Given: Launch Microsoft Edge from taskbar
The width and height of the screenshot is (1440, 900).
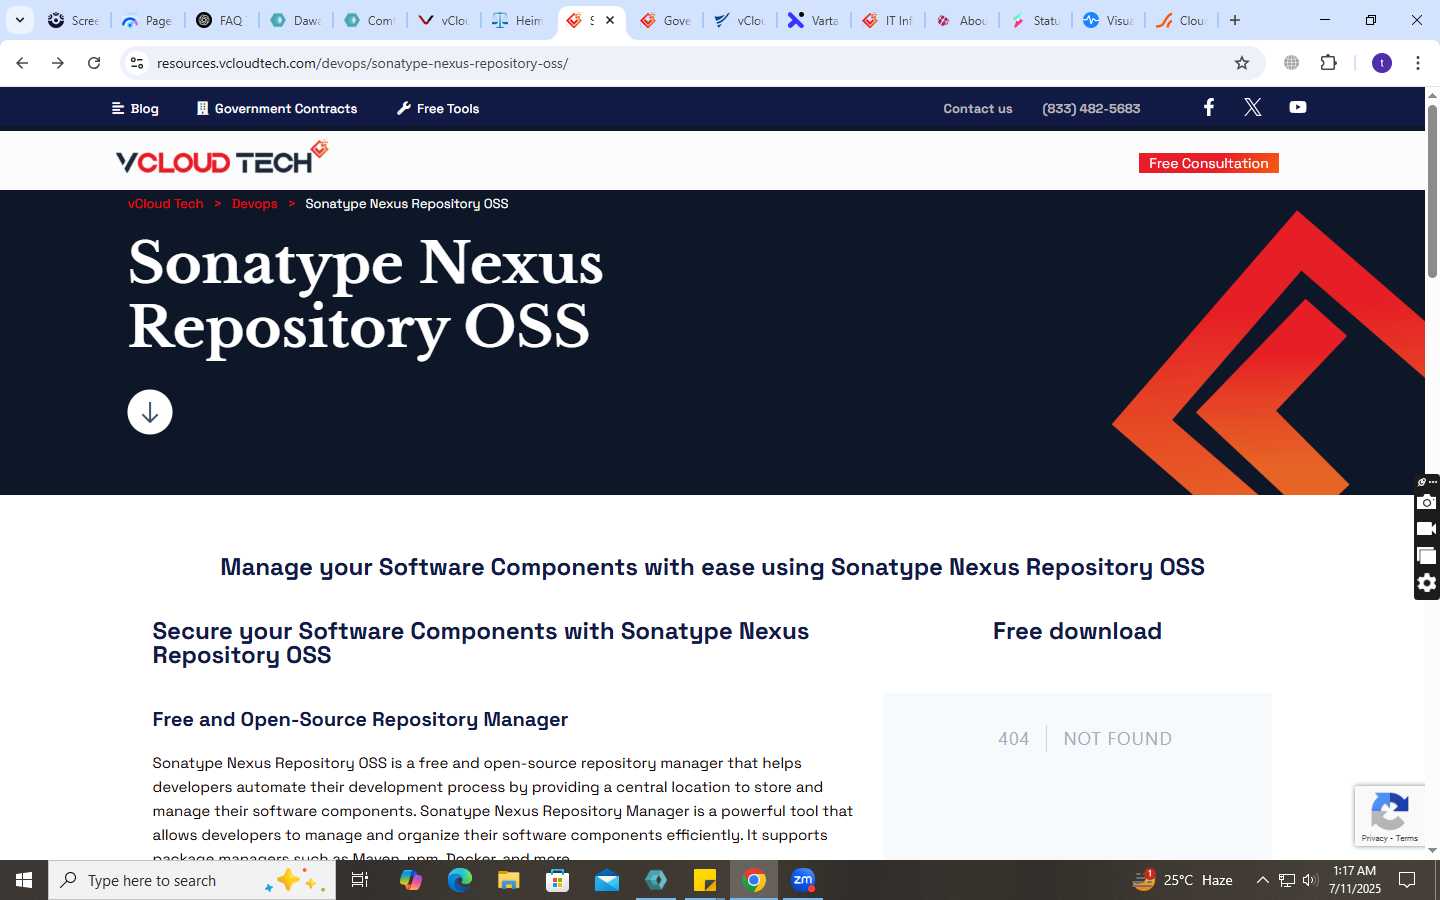Looking at the screenshot, I should tap(459, 880).
